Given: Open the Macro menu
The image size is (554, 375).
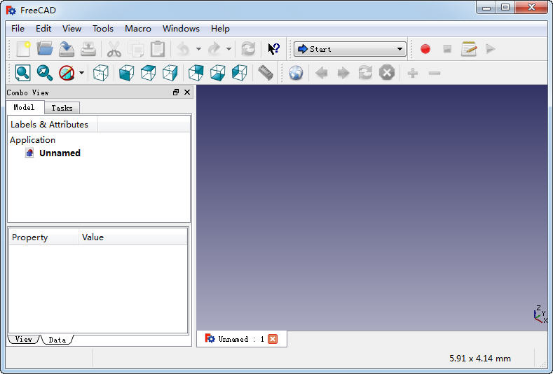Looking at the screenshot, I should 138,29.
